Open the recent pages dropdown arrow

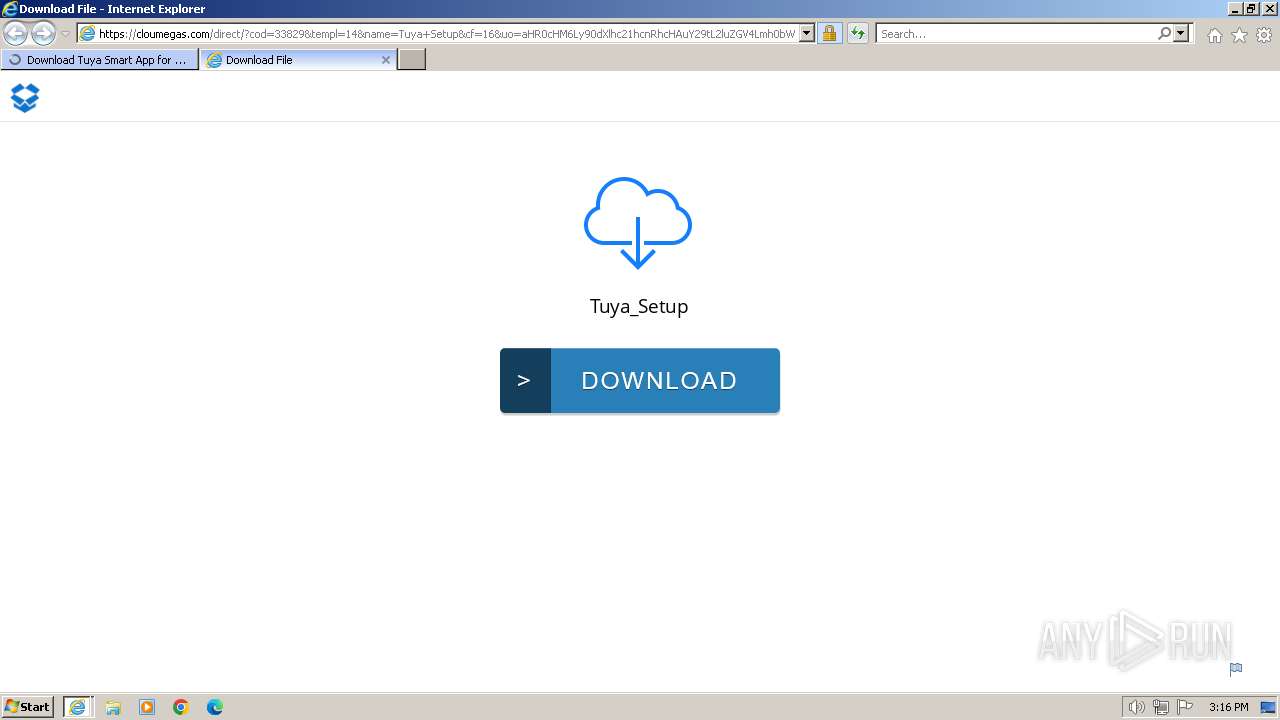[66, 34]
